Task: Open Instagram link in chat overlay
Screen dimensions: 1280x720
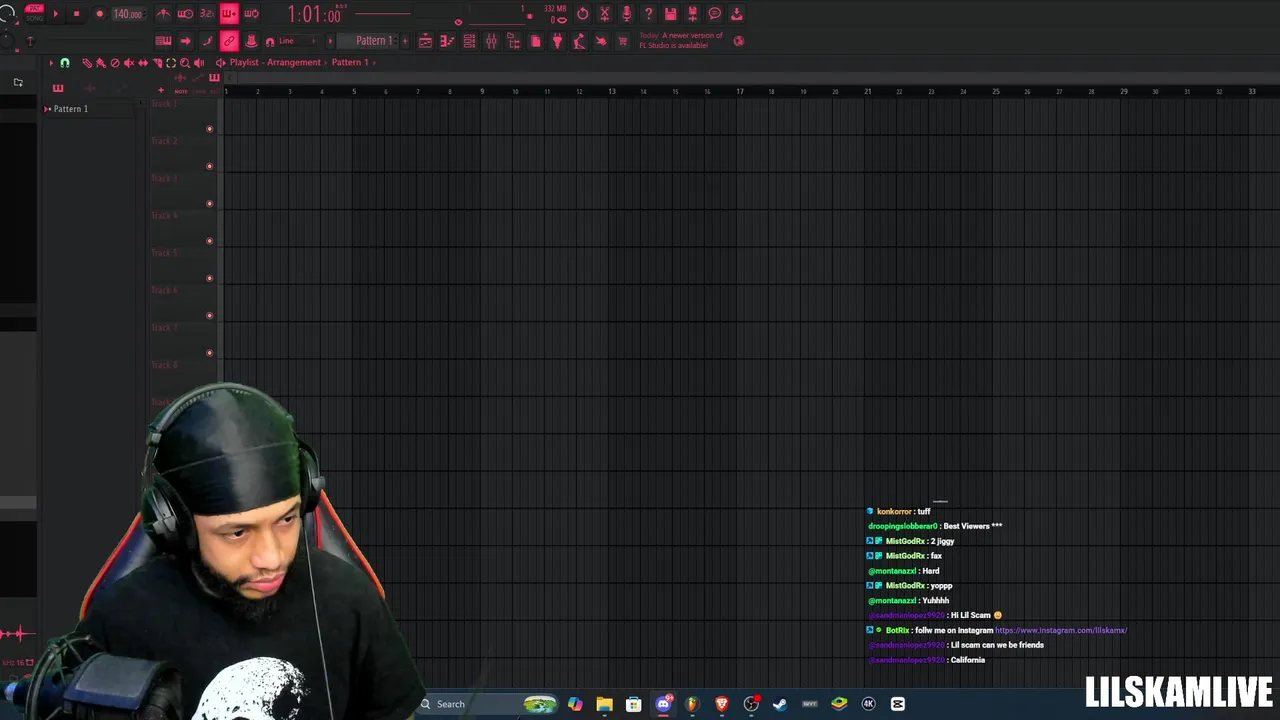Action: coord(1061,630)
